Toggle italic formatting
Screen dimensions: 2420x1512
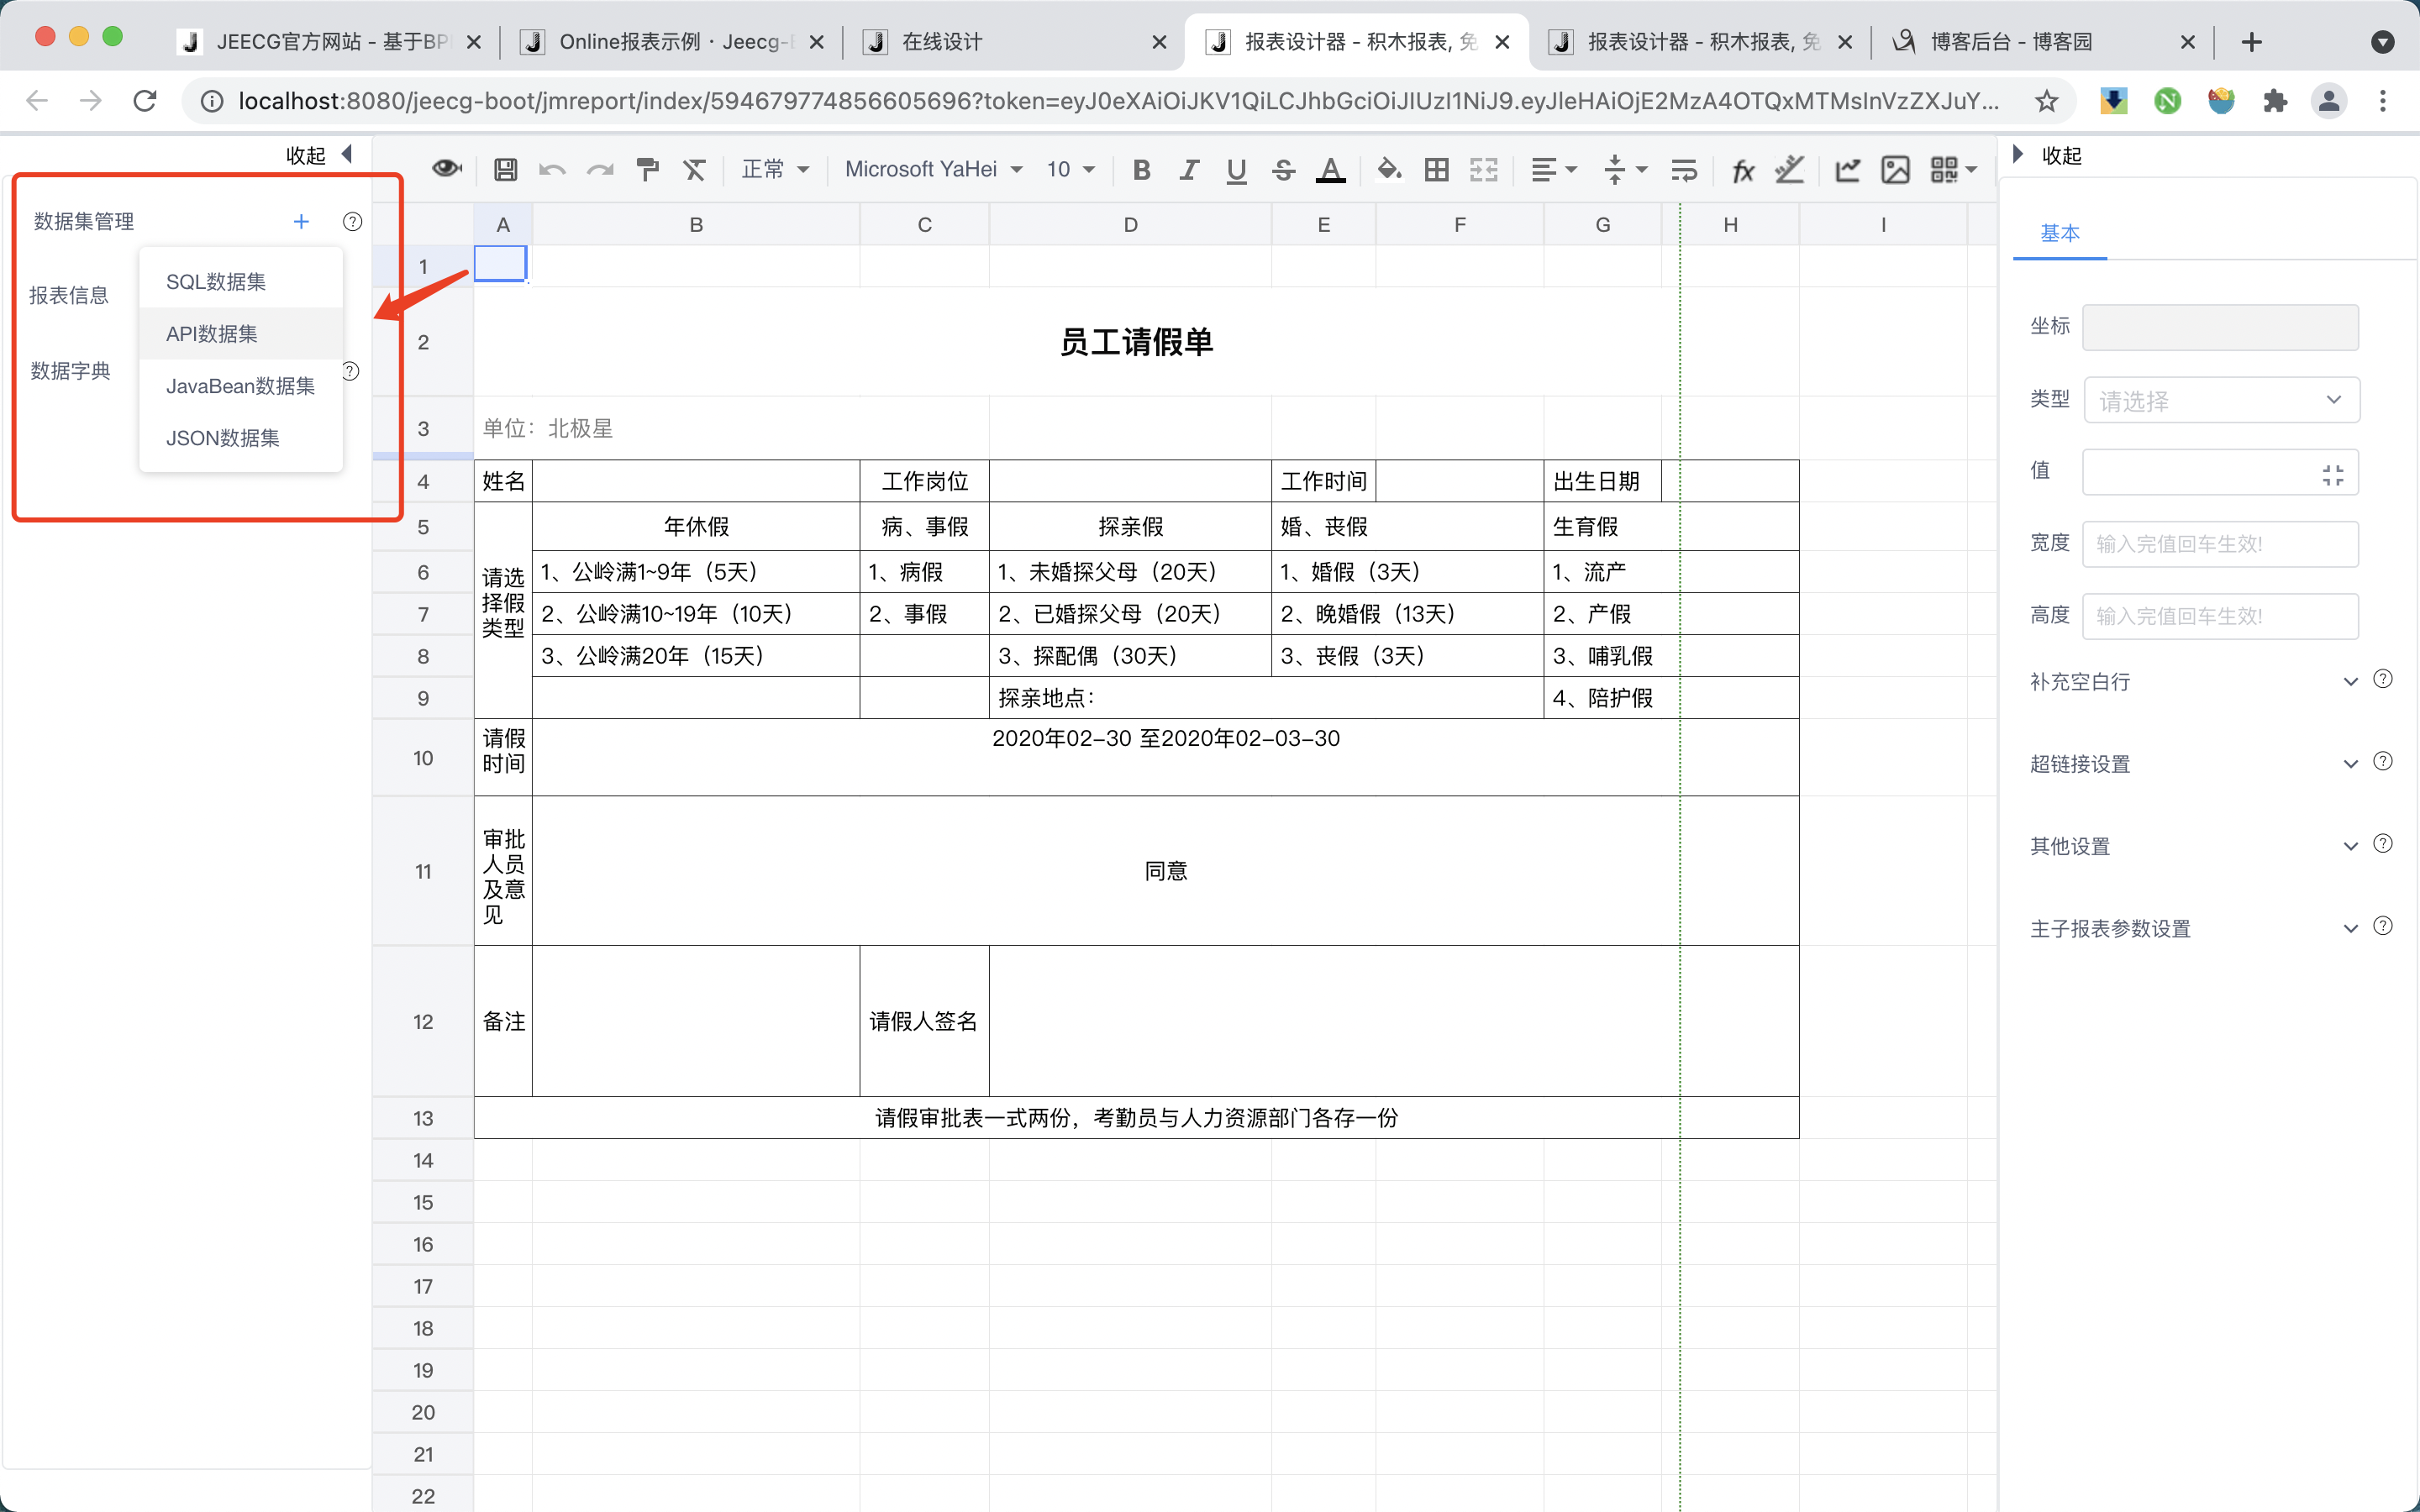point(1188,170)
